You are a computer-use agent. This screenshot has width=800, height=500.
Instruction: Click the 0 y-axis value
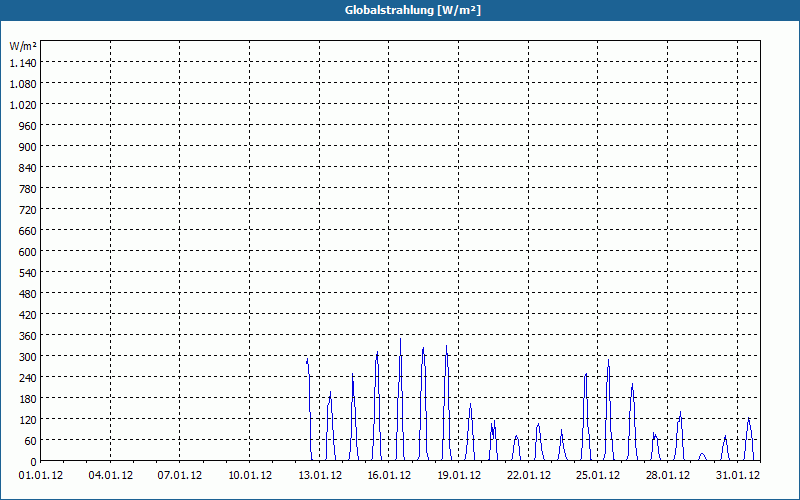pos(34,462)
